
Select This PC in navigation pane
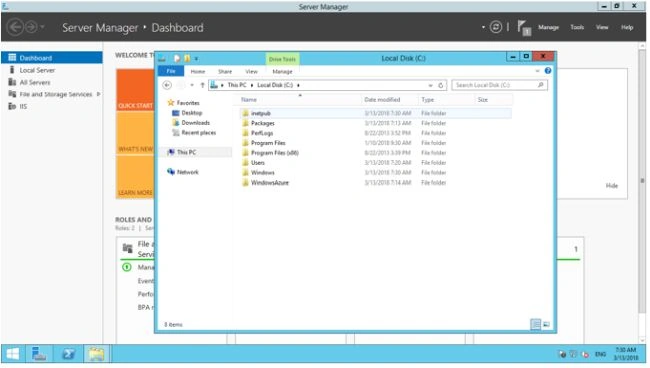pyautogui.click(x=186, y=153)
